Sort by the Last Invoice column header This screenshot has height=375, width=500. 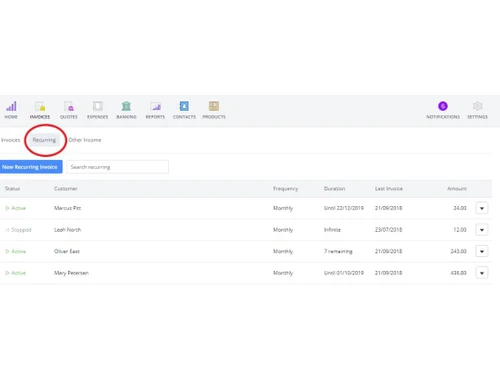click(x=389, y=189)
